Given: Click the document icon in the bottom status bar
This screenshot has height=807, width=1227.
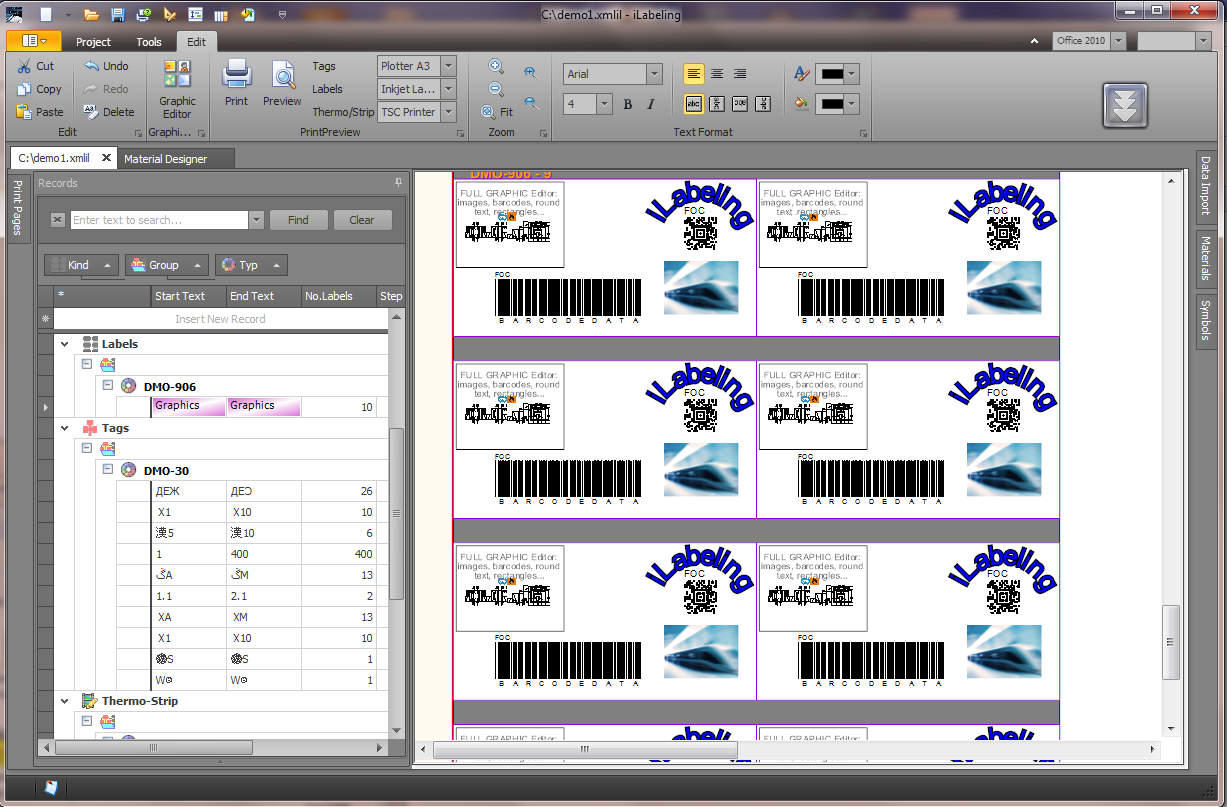Looking at the screenshot, I should pos(51,787).
